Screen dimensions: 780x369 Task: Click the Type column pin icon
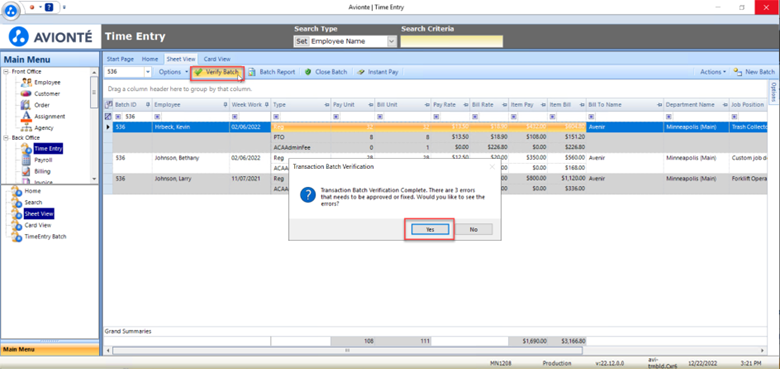click(x=327, y=105)
